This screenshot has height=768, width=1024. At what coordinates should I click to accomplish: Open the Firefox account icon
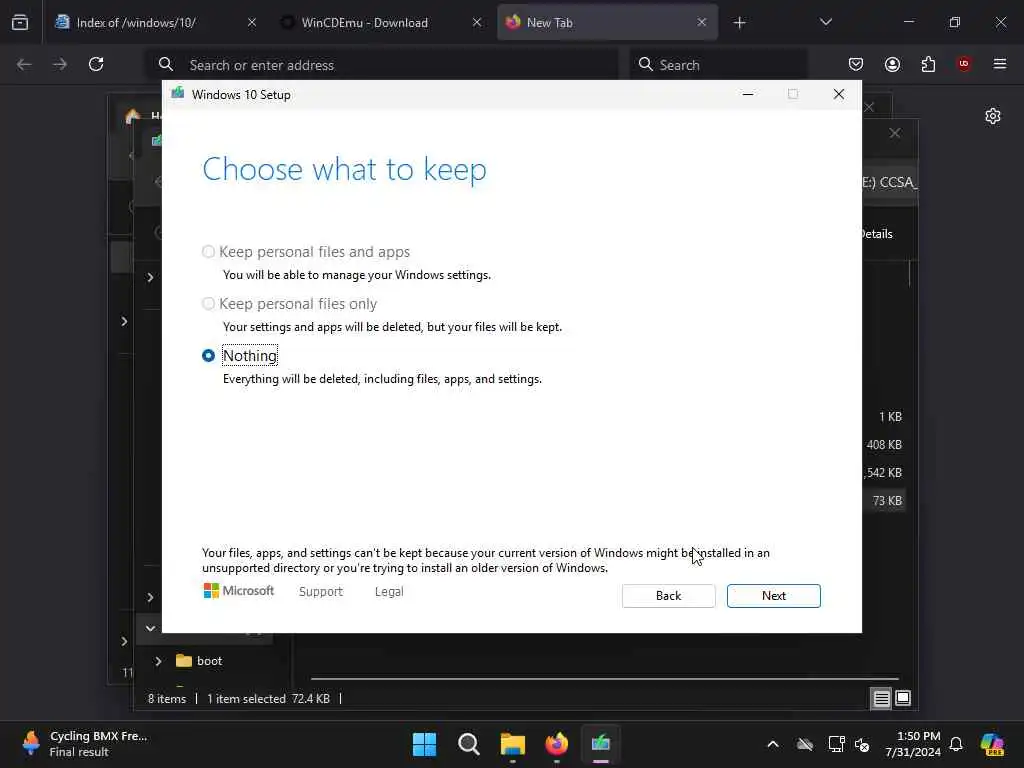click(x=892, y=64)
